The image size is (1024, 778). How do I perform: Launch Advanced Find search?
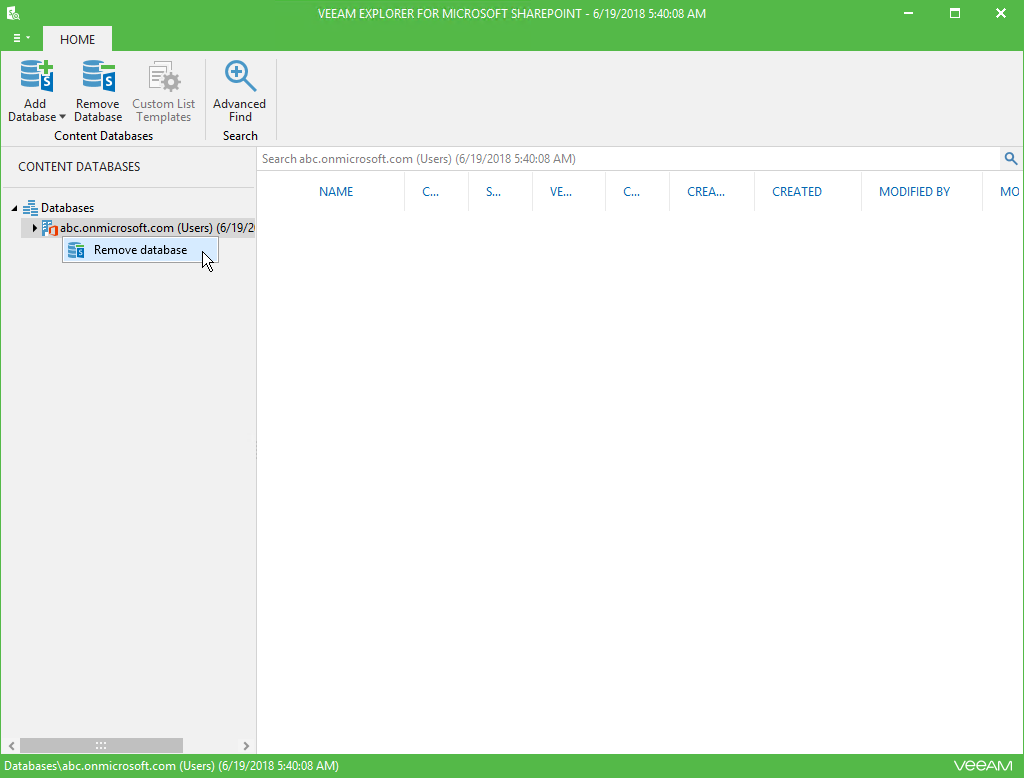coord(240,91)
